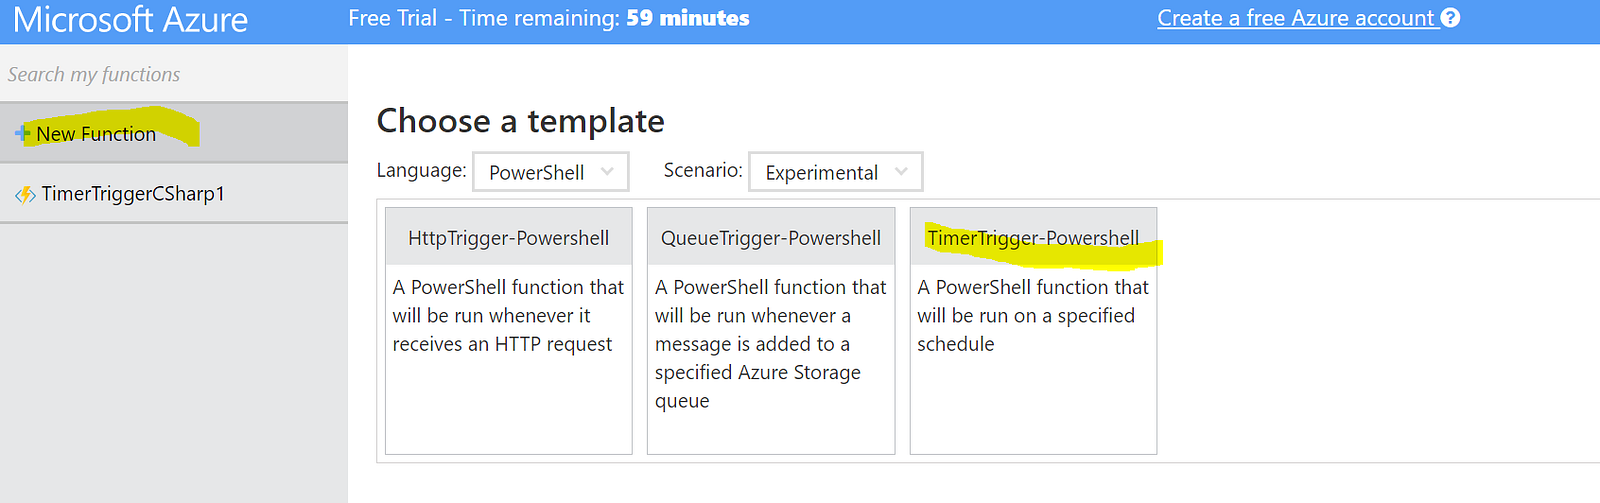Screen dimensions: 1600x503
Task: Click the plus icon beside New Function
Action: coord(22,133)
